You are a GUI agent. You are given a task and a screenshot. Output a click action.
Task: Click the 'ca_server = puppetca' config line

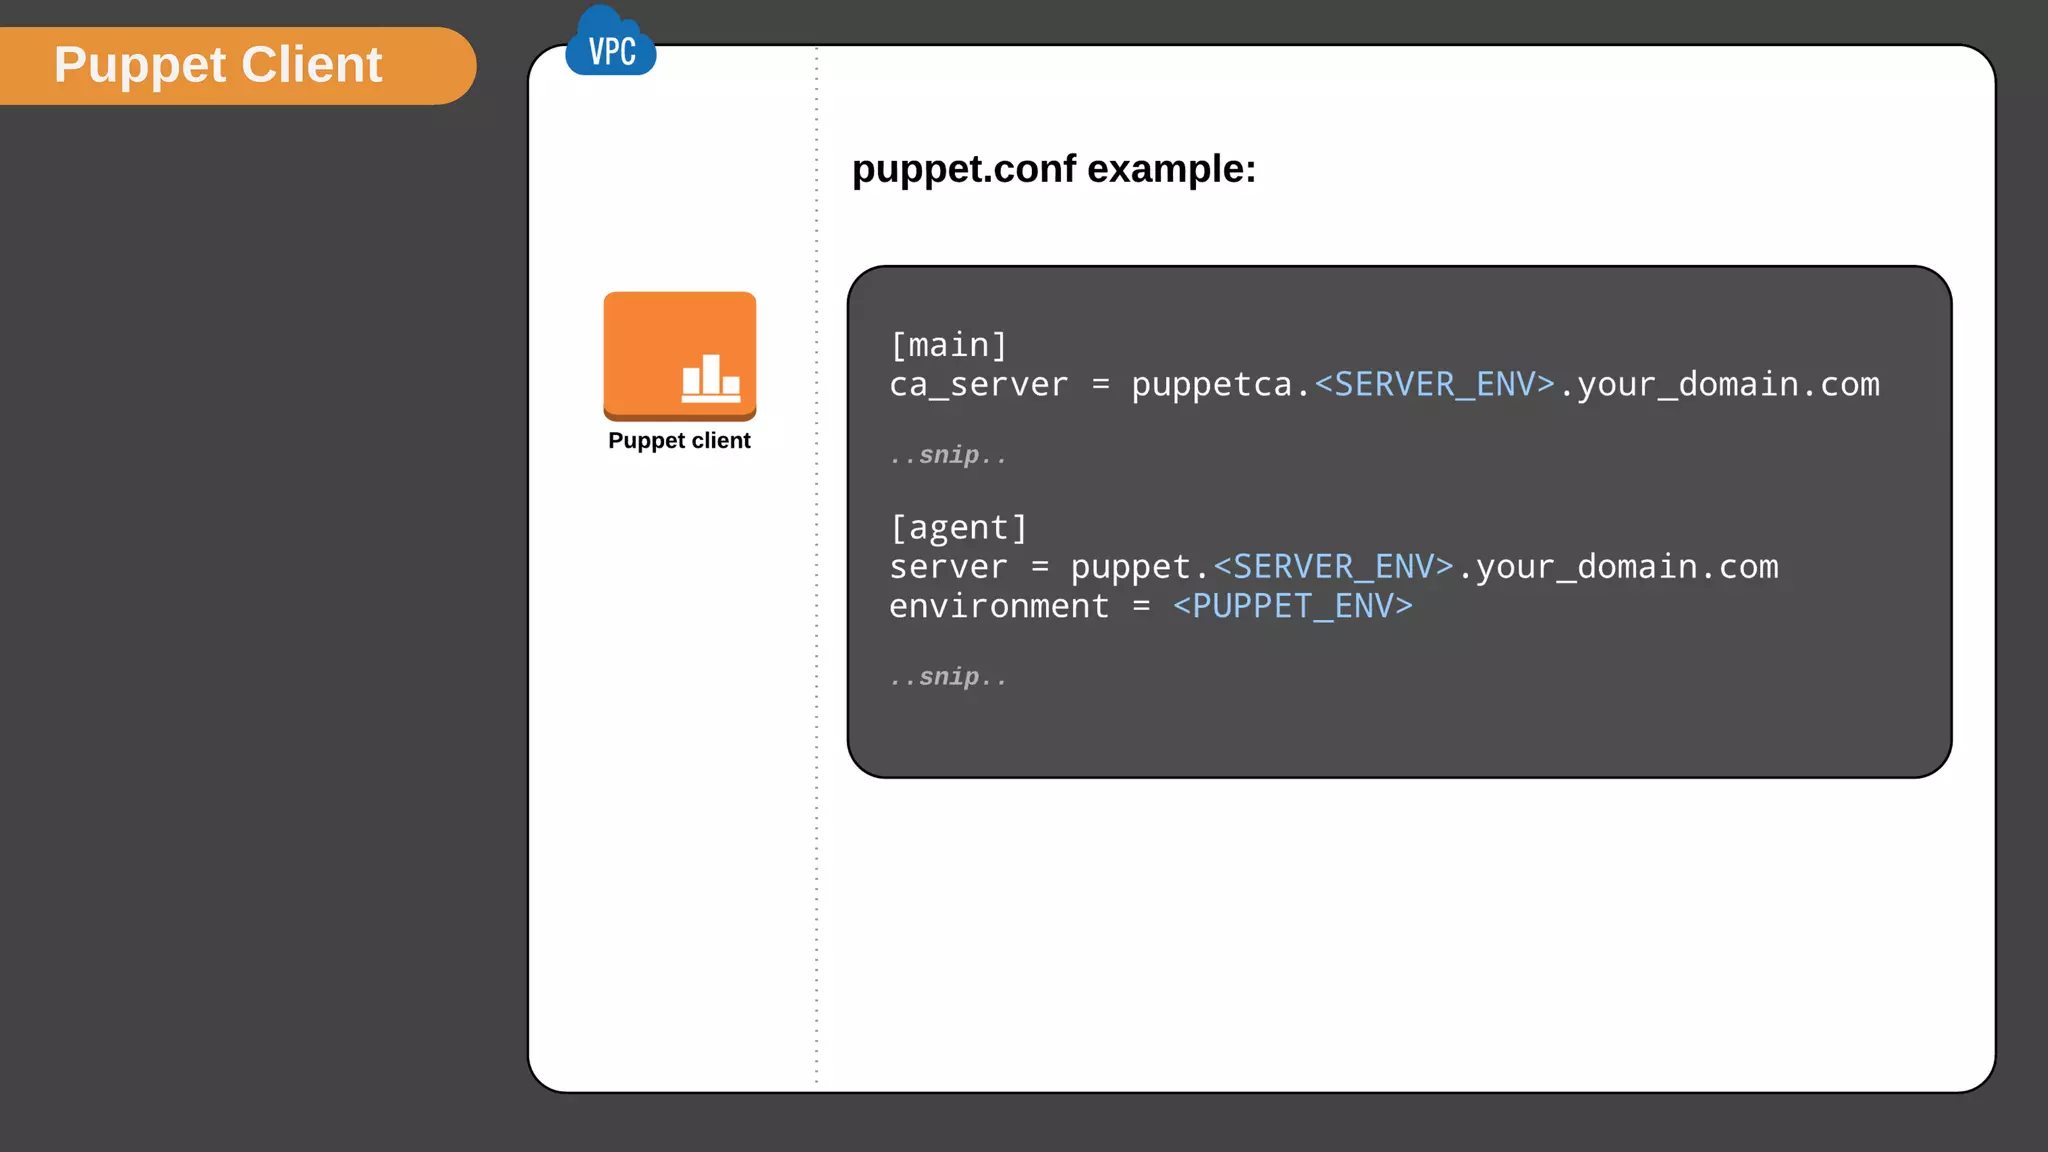point(1385,385)
